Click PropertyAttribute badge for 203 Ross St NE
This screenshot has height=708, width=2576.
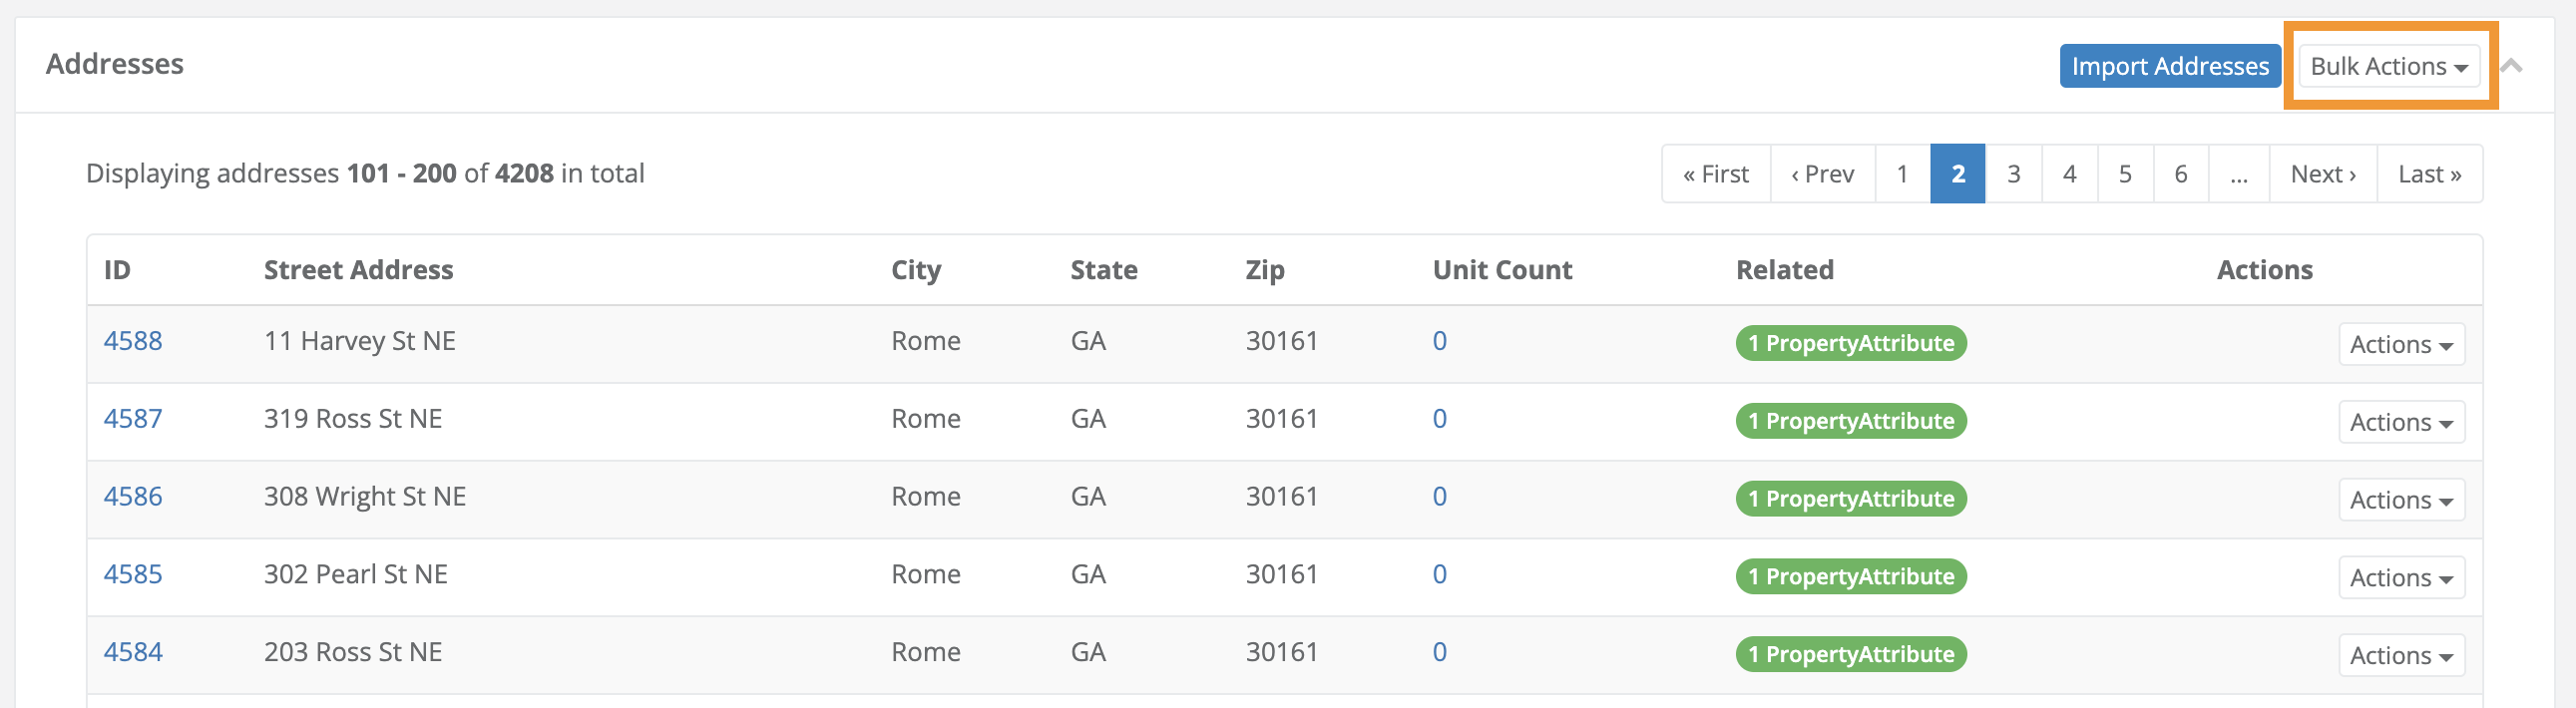tap(1850, 654)
